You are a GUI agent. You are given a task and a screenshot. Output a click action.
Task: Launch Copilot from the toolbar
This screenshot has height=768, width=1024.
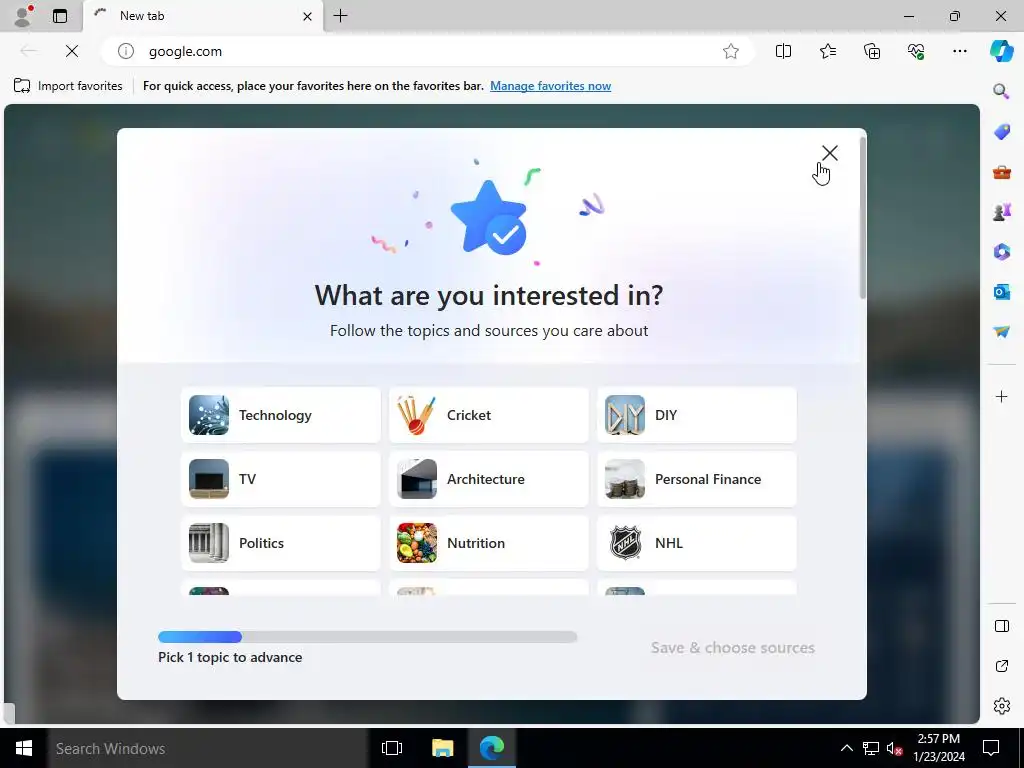1001,51
